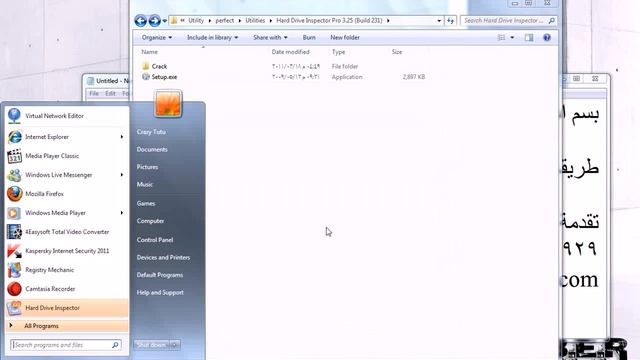Screen dimensions: 640x360
Task: Open recent locations dropdown beside Forward arrow
Action: pos(164,20)
